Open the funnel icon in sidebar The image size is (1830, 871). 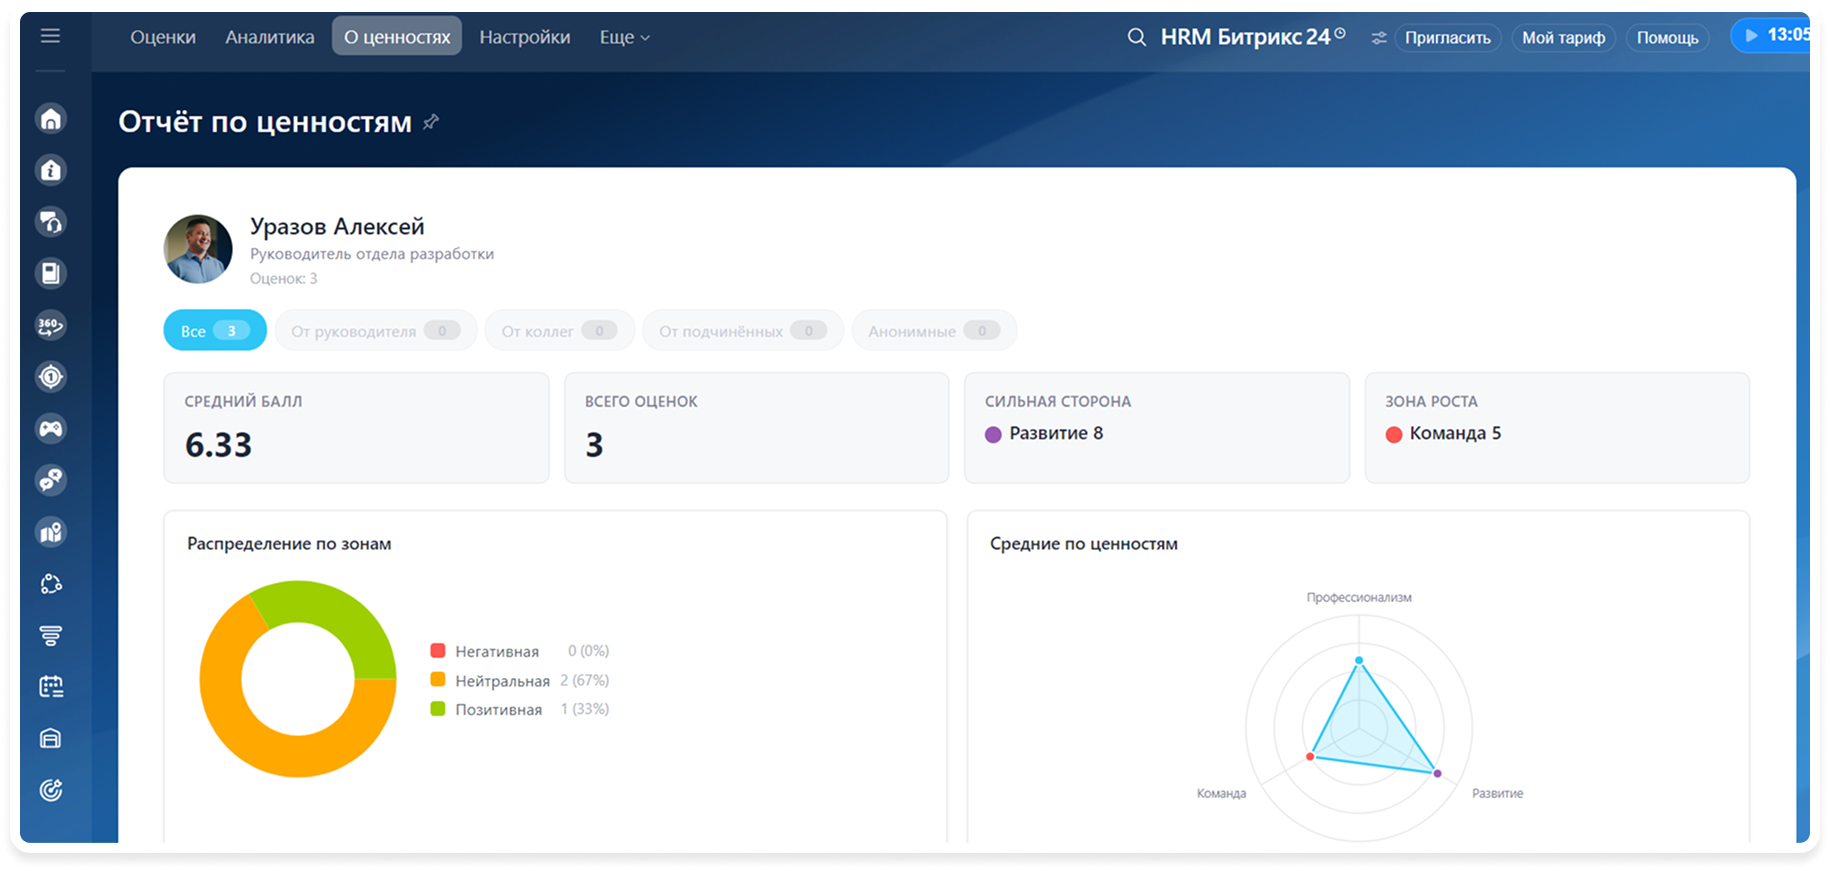(x=51, y=635)
